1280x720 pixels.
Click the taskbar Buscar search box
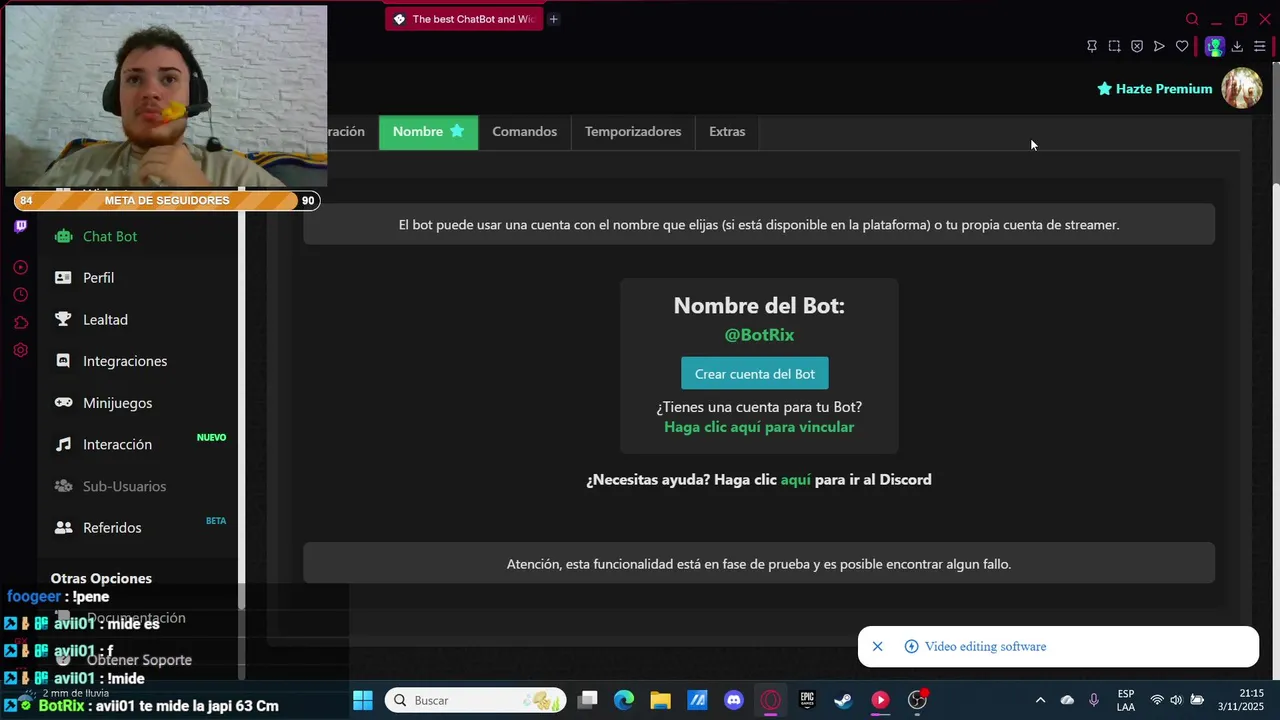[475, 700]
